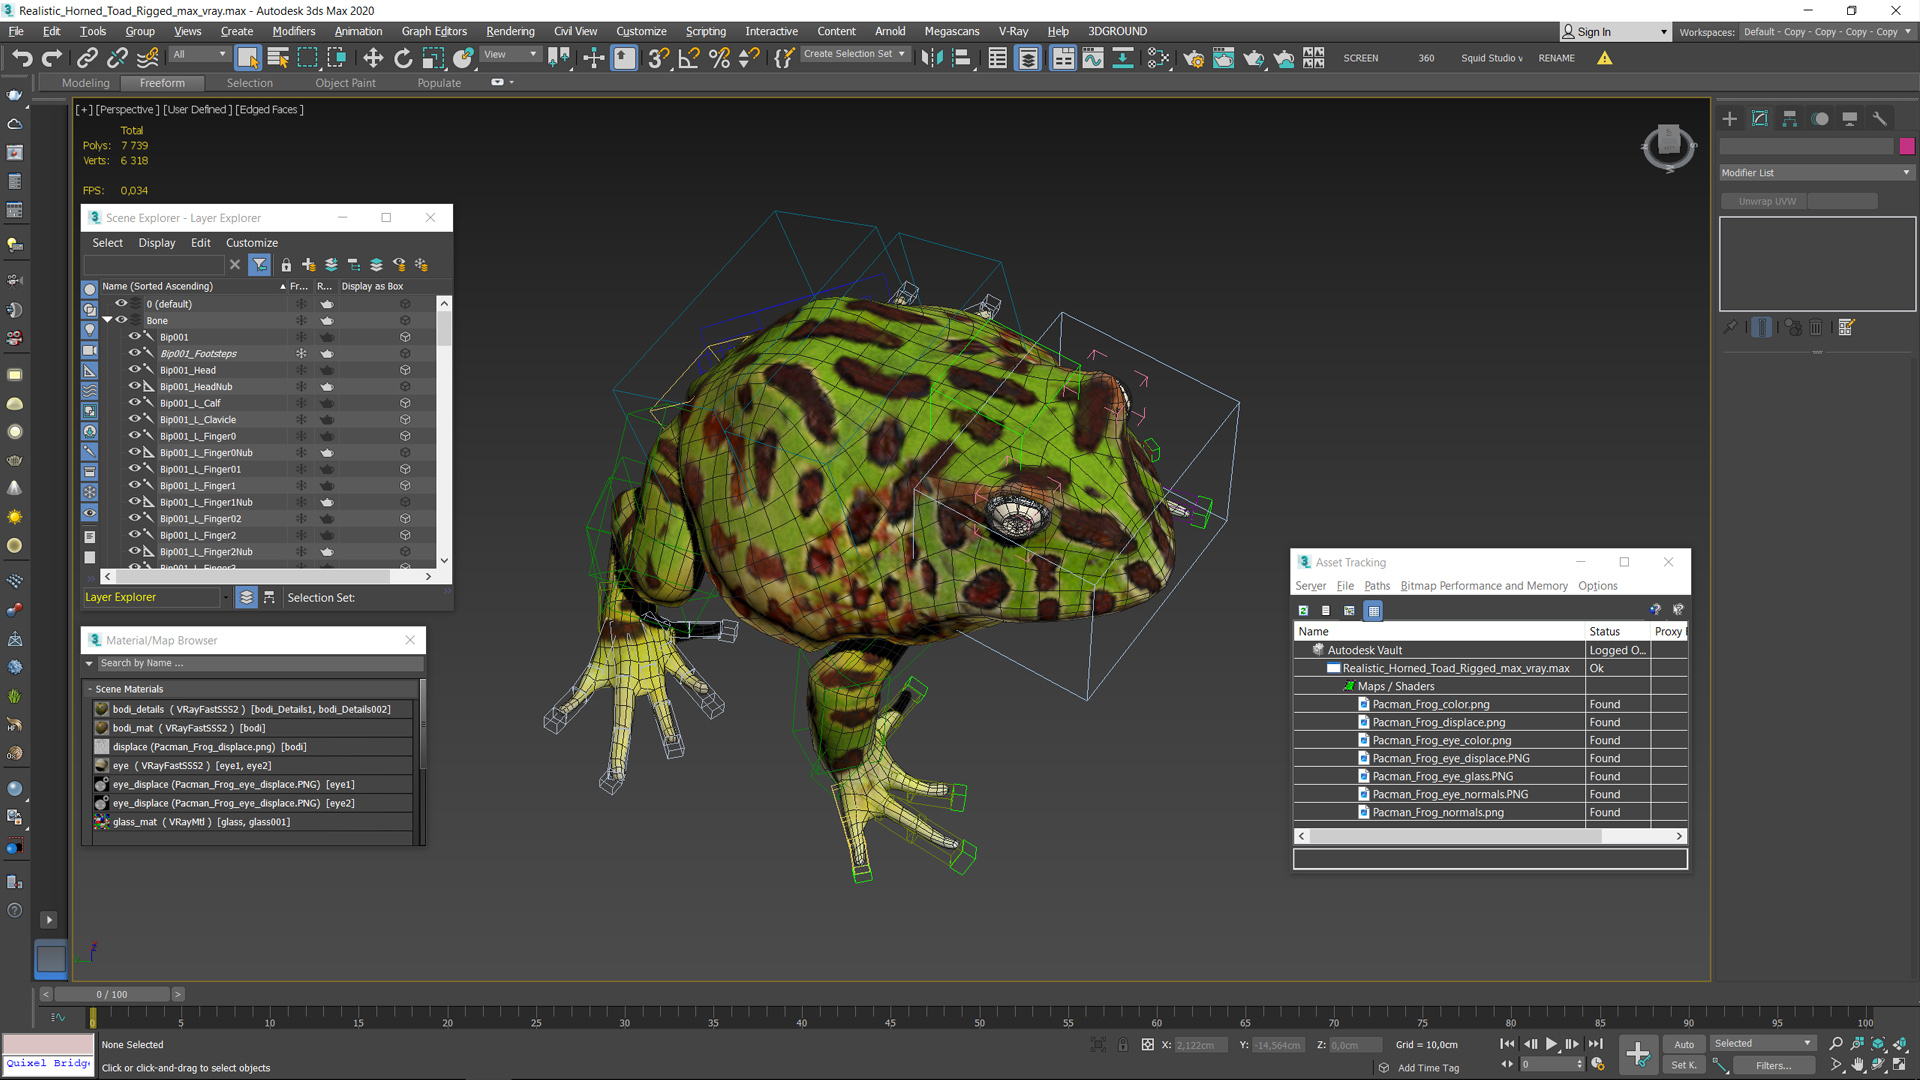Click the Create plus tab in the command panel
This screenshot has height=1080, width=1920.
click(1730, 119)
